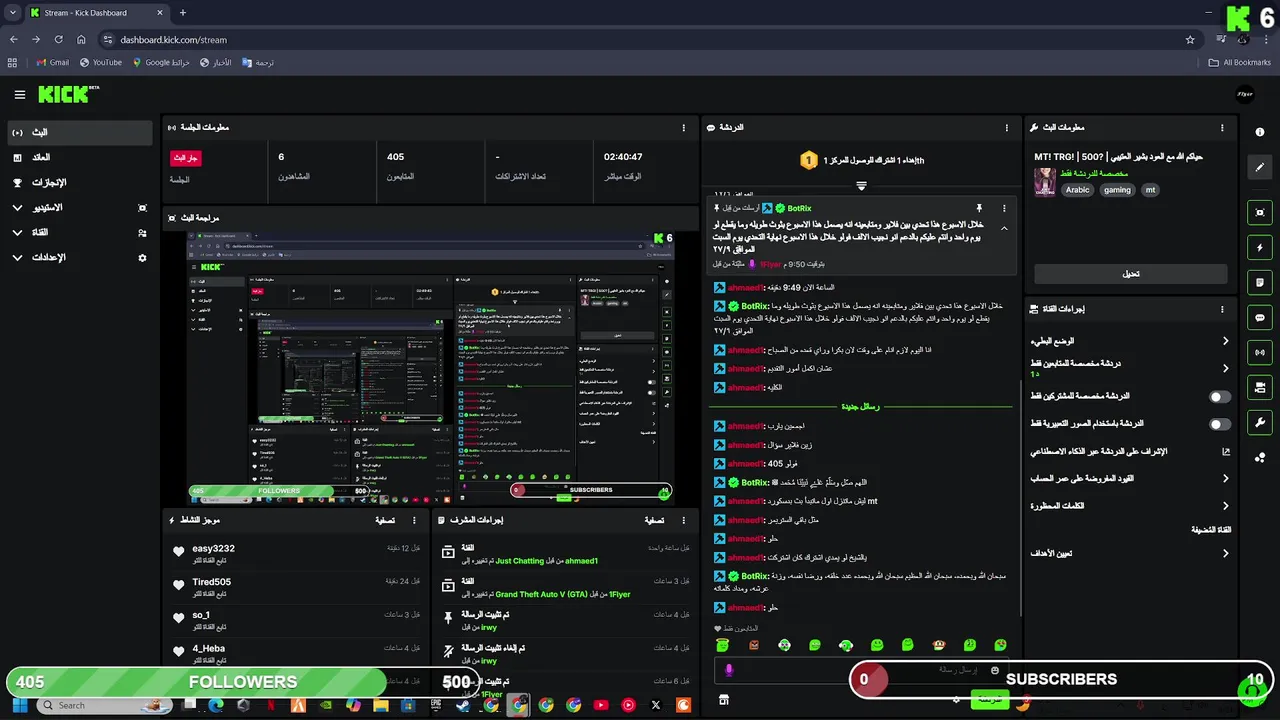
Task: Toggle the stream preview panel icon in right sidebar
Action: (1259, 212)
